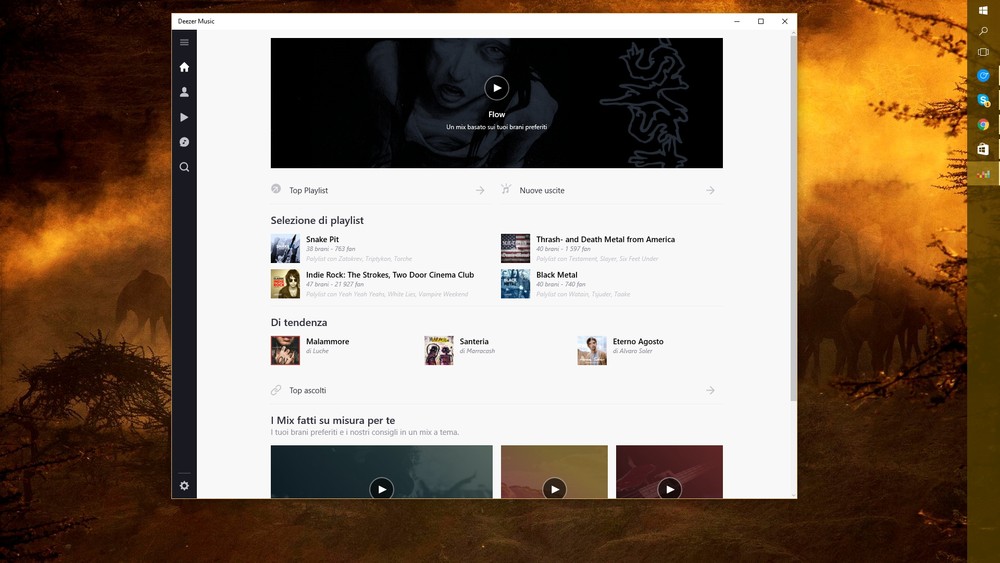Open the Windows Start menu
The width and height of the screenshot is (1000, 563).
point(983,10)
